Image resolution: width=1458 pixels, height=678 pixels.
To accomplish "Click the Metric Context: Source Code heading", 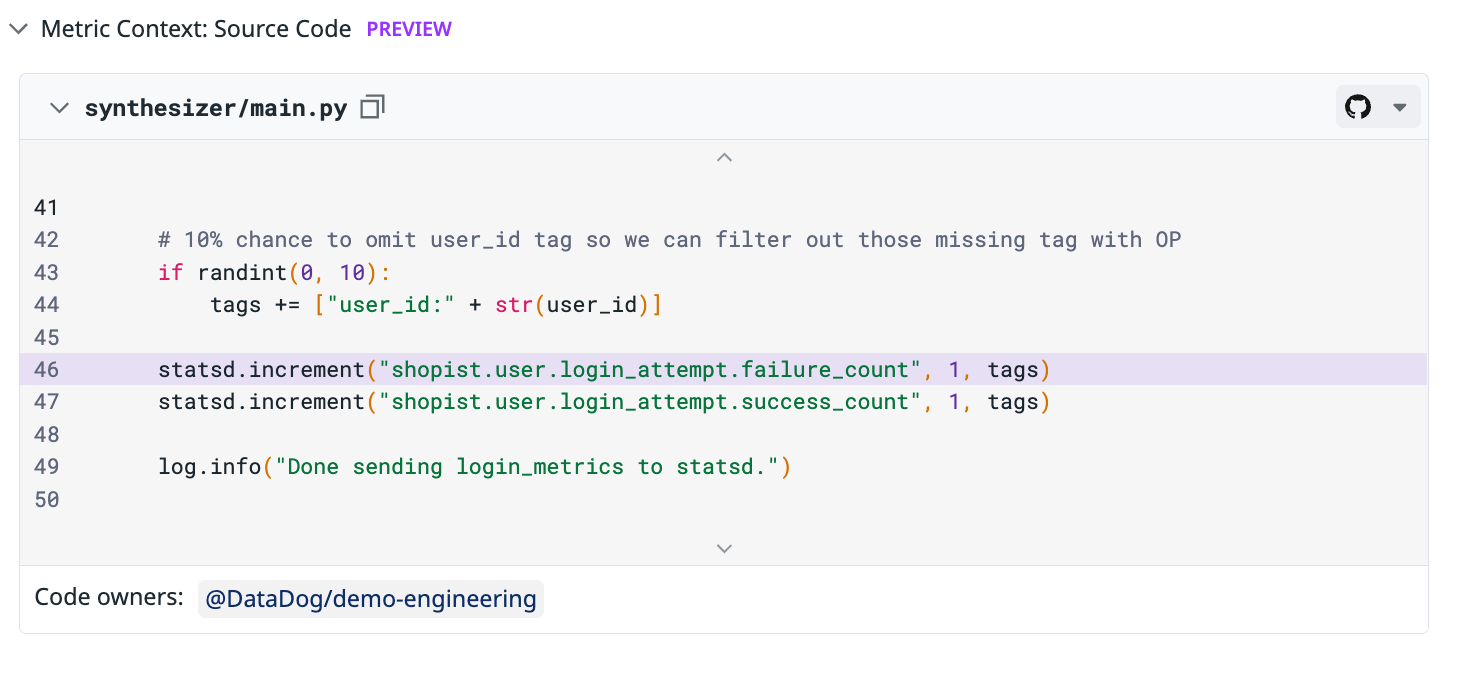I will 196,29.
